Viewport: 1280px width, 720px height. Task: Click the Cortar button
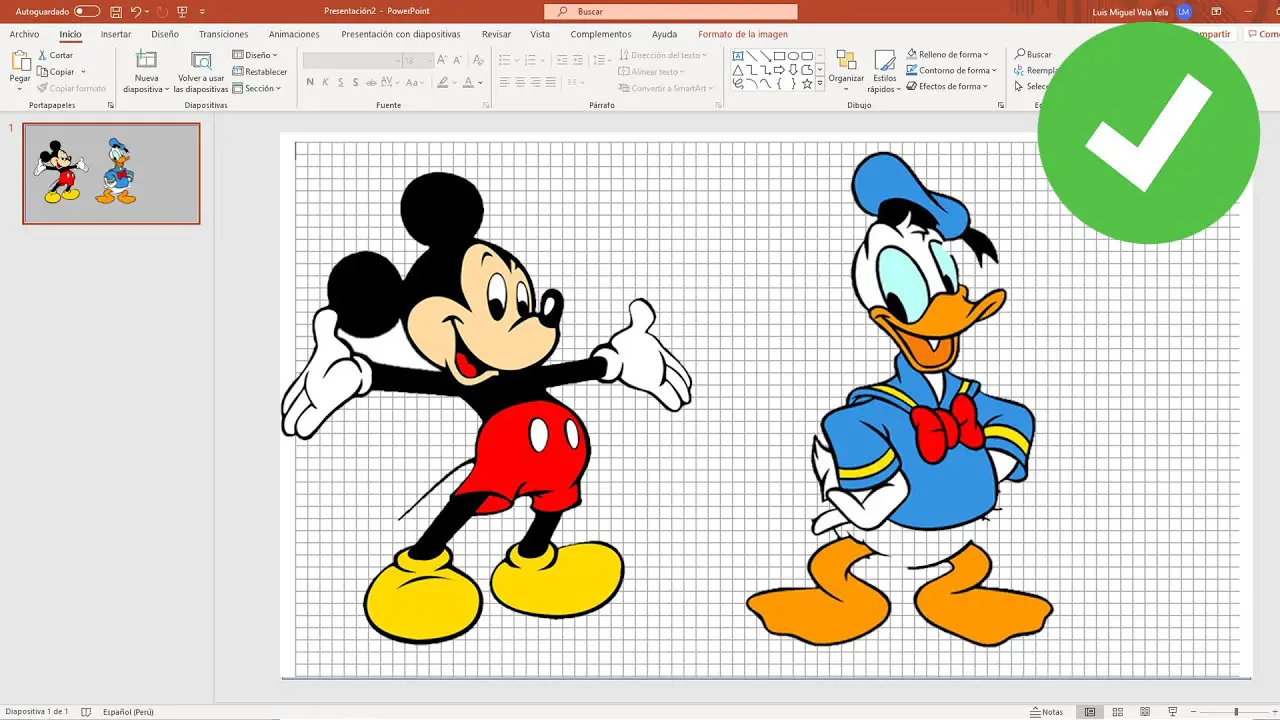[55, 55]
